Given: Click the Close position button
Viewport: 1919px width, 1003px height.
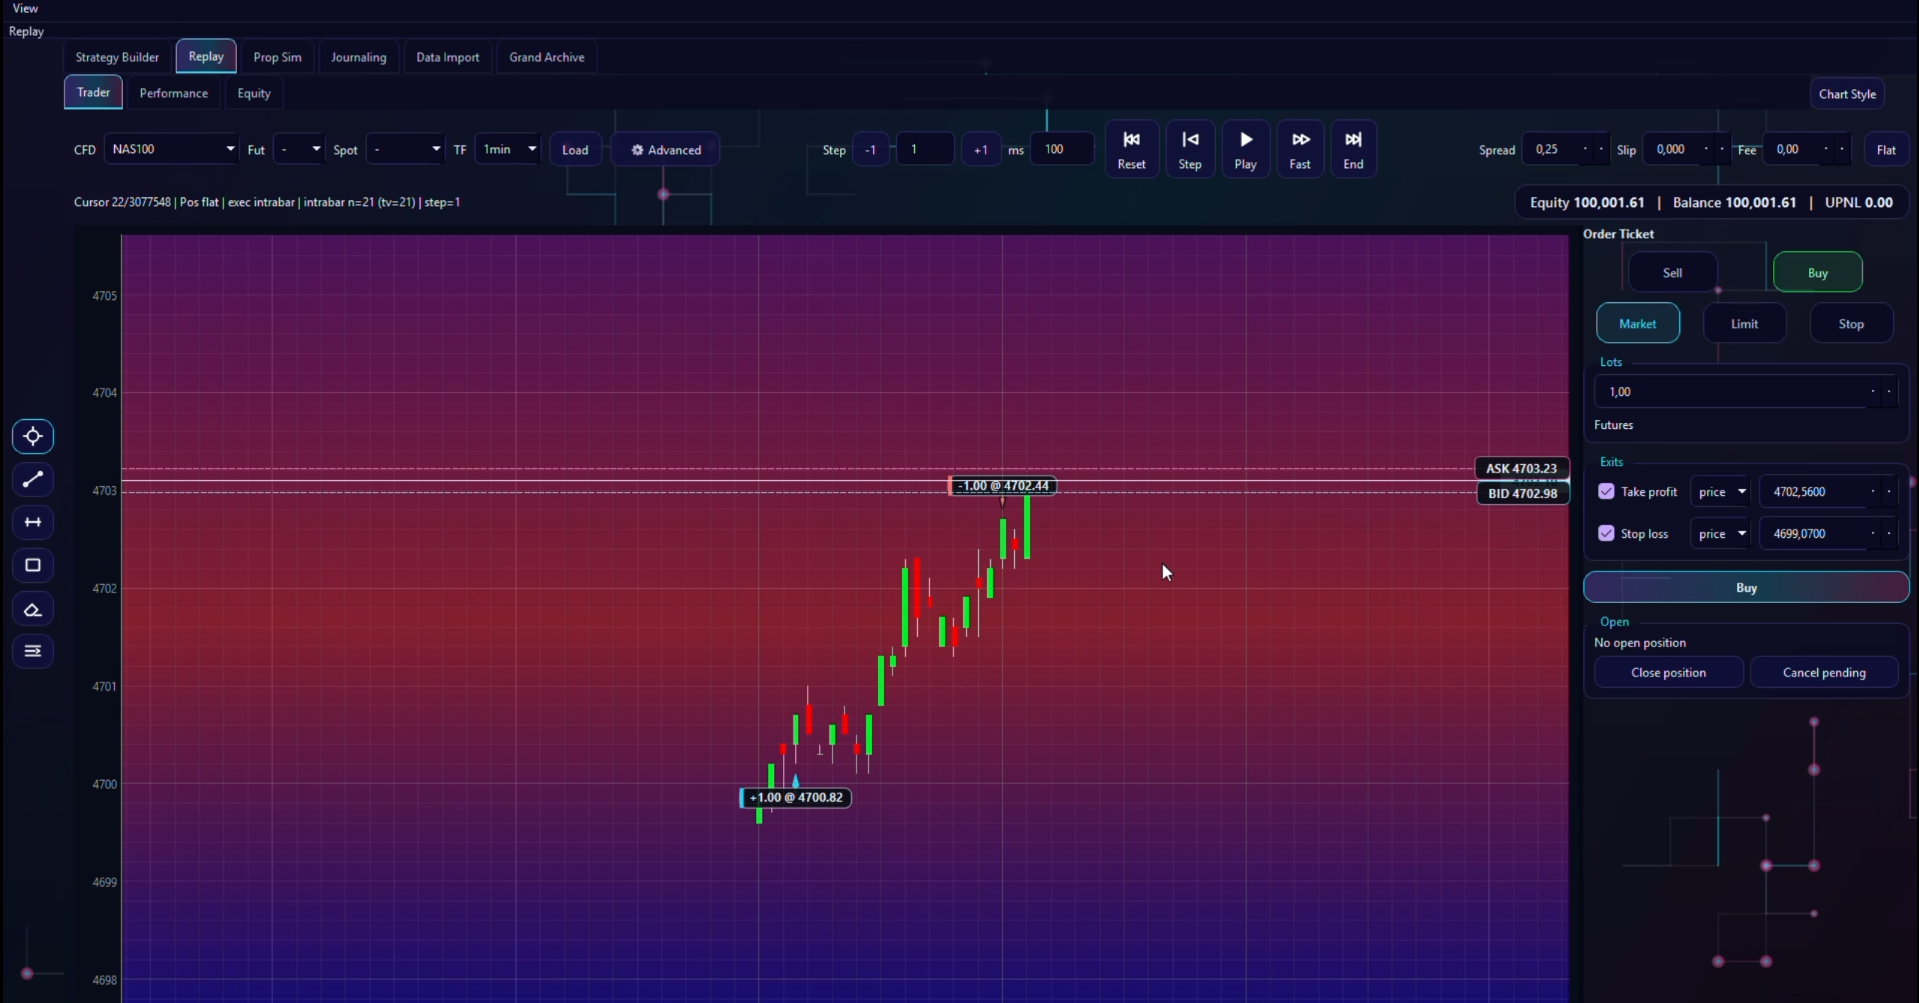Looking at the screenshot, I should pyautogui.click(x=1667, y=673).
